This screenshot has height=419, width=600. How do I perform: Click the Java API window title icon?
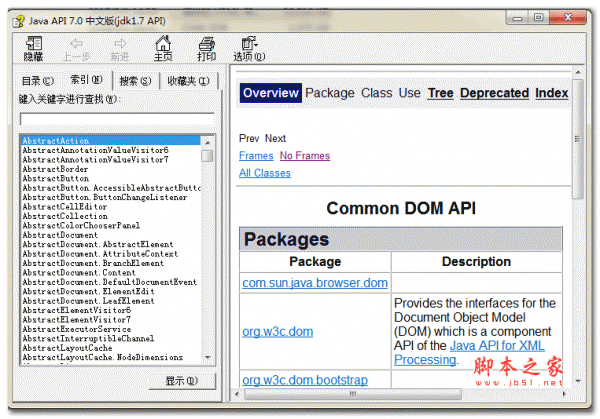(x=18, y=21)
